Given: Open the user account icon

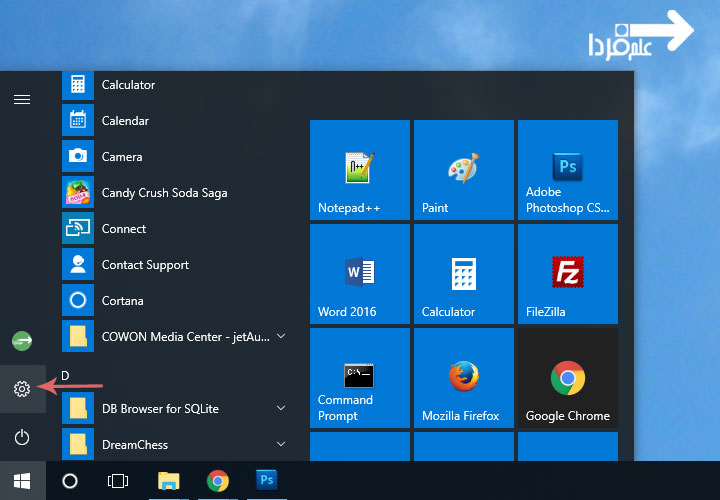Looking at the screenshot, I should (x=22, y=341).
